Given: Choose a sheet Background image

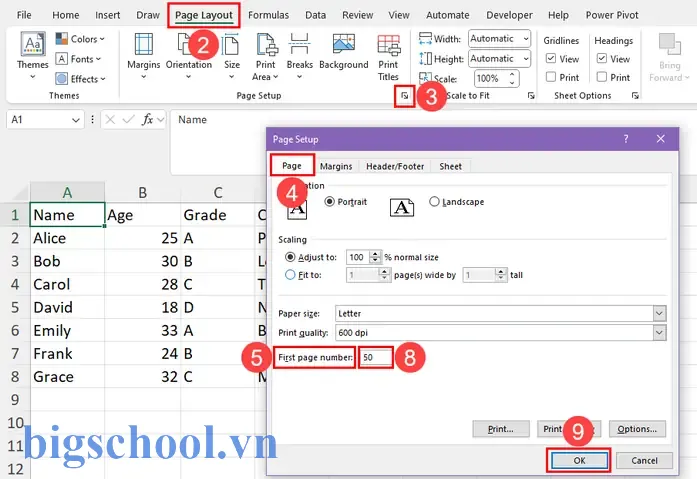Looking at the screenshot, I should click(x=344, y=51).
